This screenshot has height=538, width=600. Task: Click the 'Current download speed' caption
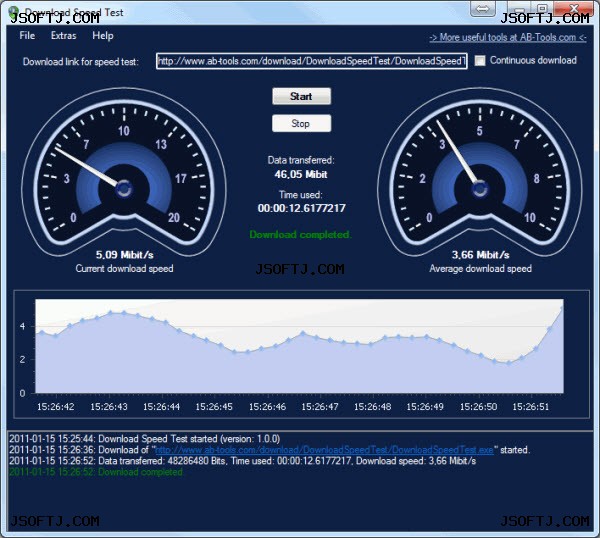coord(124,269)
